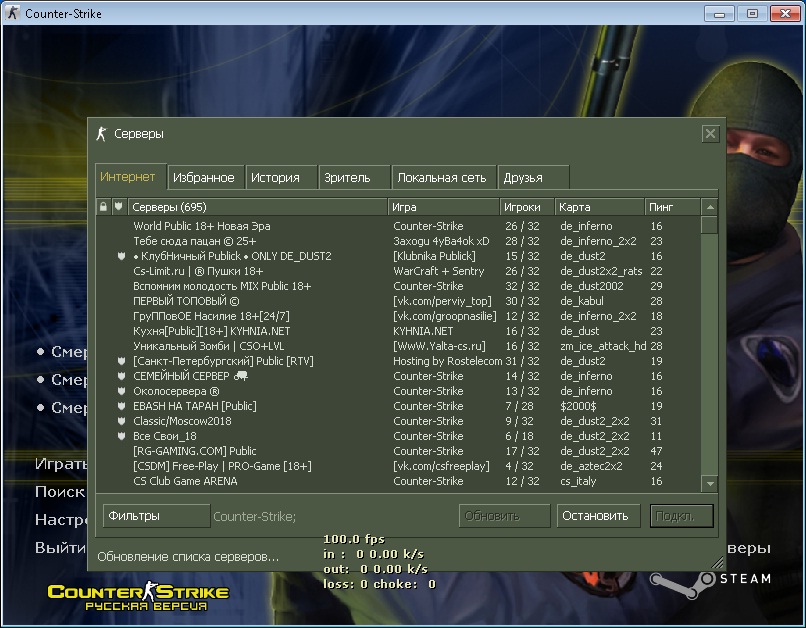Viewport: 806px width, 628px height.
Task: Click shield icon on Санкт-Петербургский Public row
Action: (121, 361)
